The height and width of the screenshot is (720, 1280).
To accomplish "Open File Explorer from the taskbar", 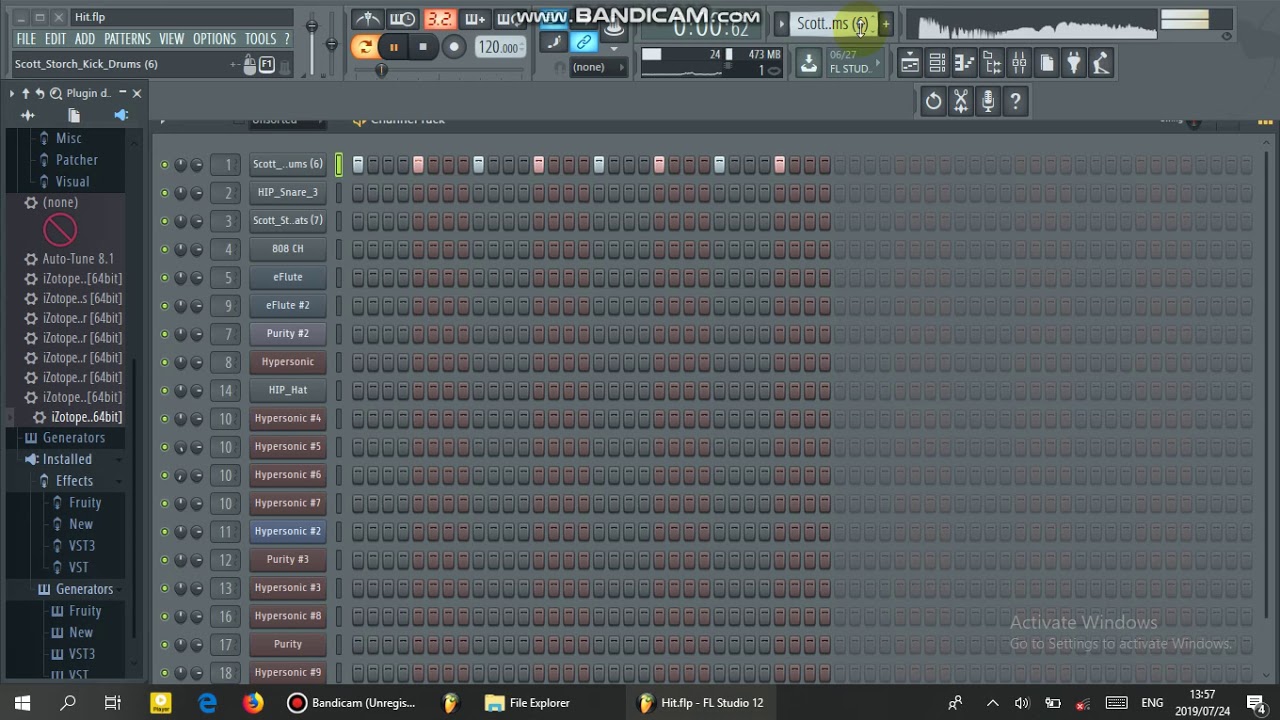I will coord(528,703).
